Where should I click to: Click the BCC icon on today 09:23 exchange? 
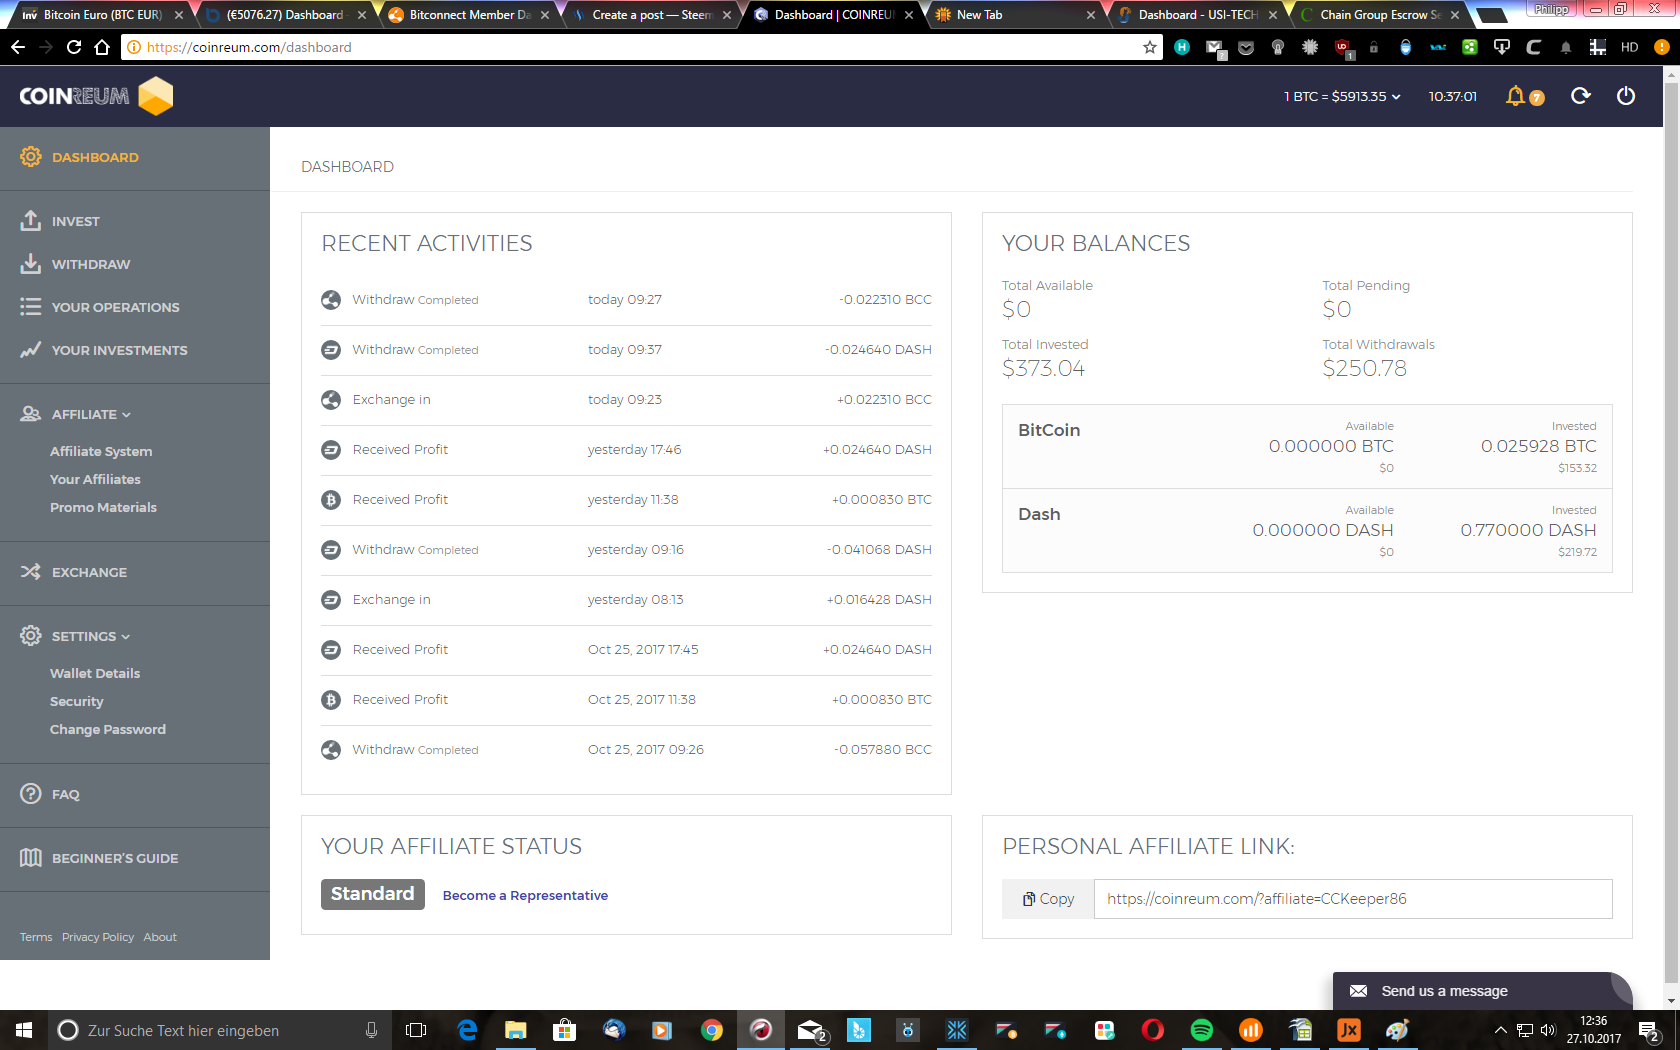(331, 400)
